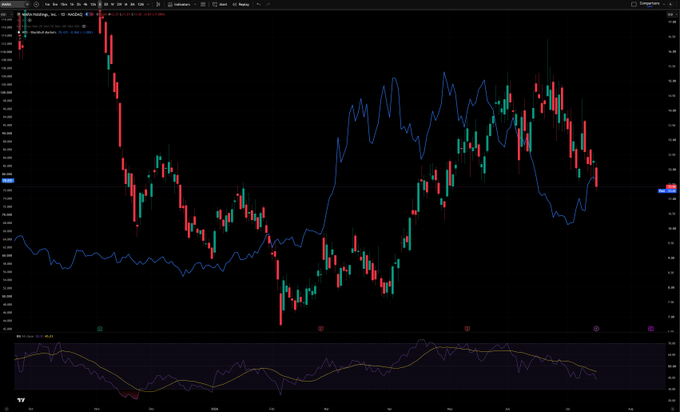Click the blue left-scale price label

point(7,180)
